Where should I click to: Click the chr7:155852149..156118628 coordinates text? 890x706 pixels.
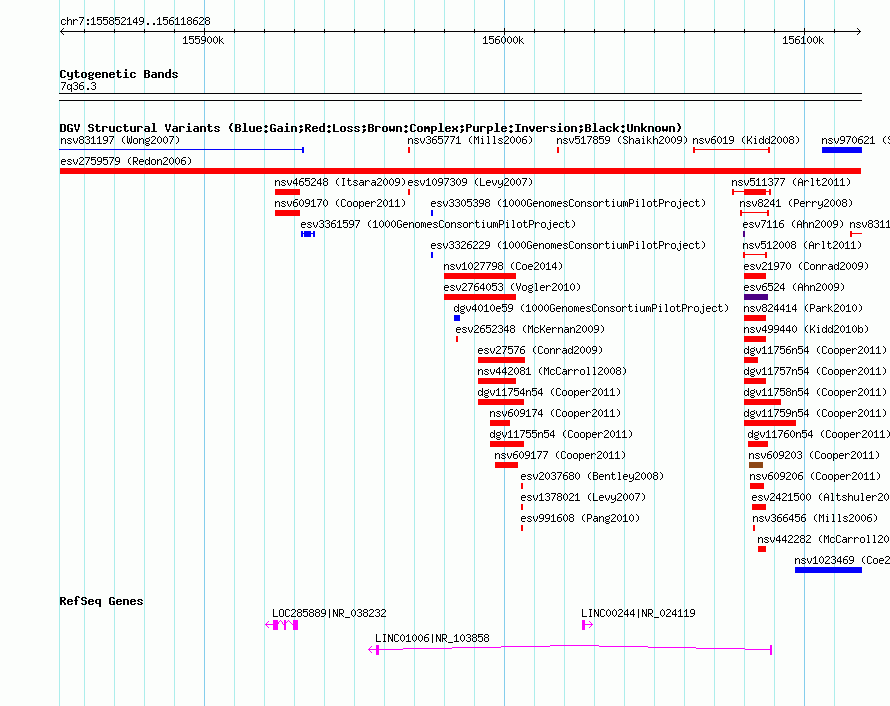pos(135,21)
